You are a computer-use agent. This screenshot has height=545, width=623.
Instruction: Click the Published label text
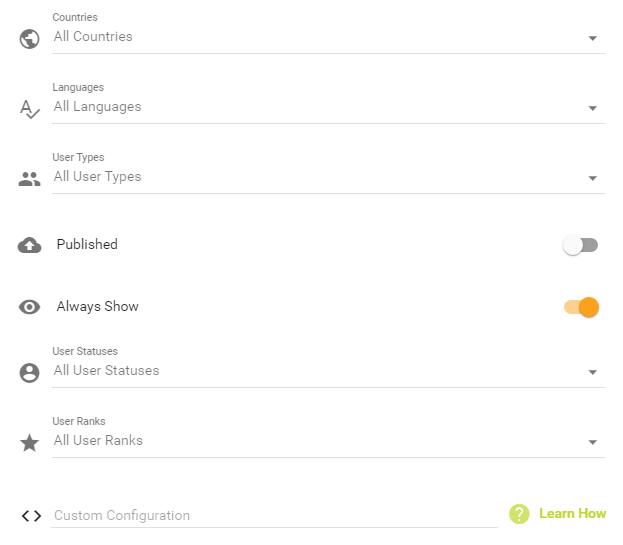click(87, 245)
